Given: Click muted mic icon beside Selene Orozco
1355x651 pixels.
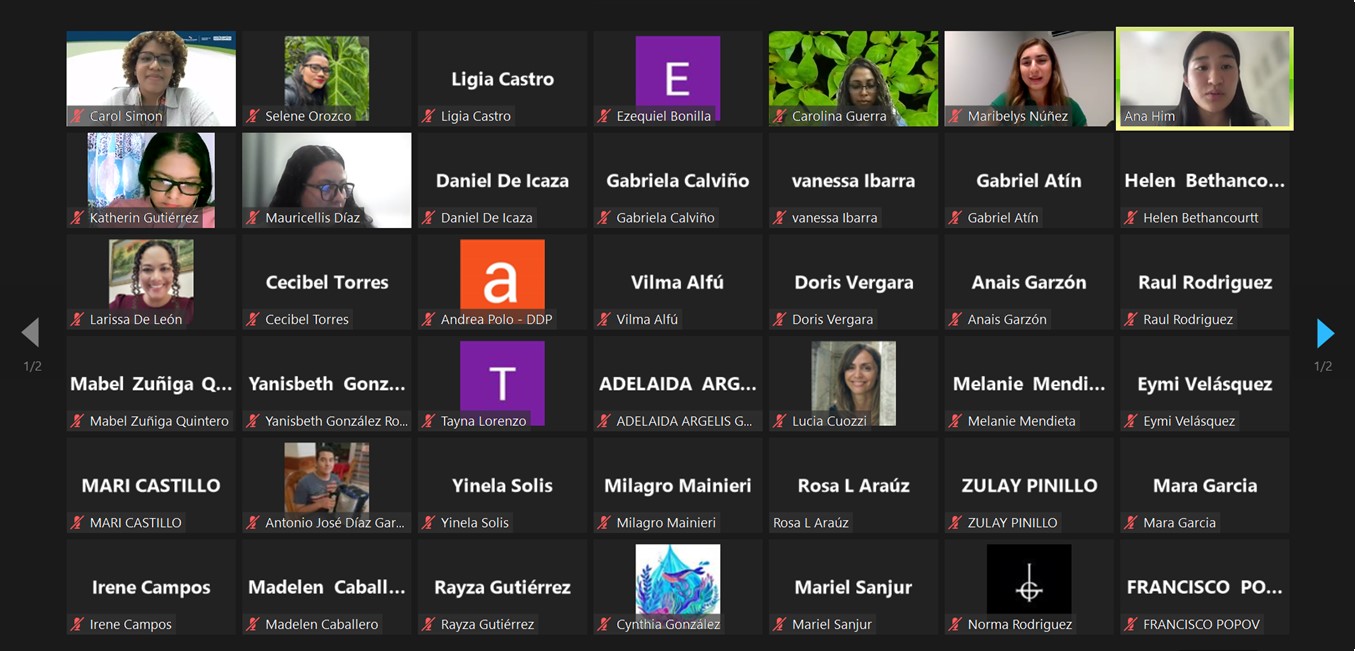Looking at the screenshot, I should [x=253, y=116].
